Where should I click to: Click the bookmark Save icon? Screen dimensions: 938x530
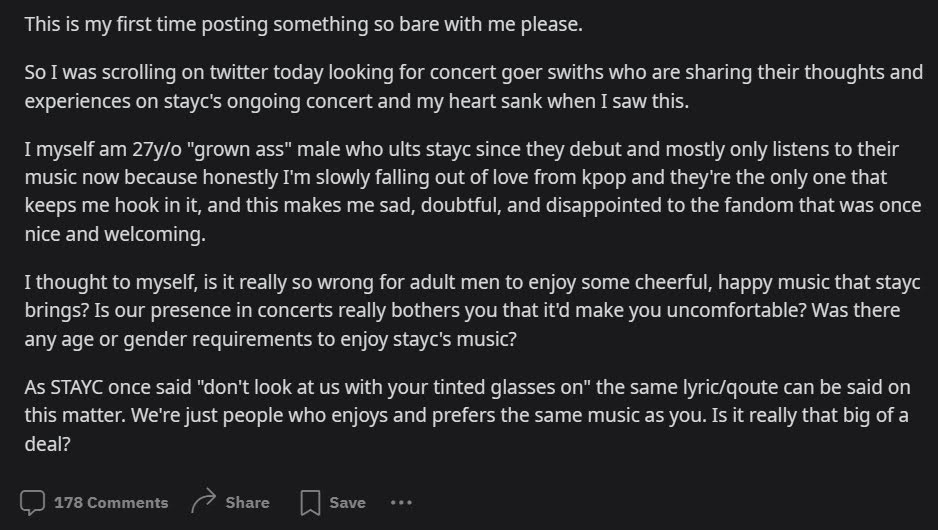click(x=310, y=502)
